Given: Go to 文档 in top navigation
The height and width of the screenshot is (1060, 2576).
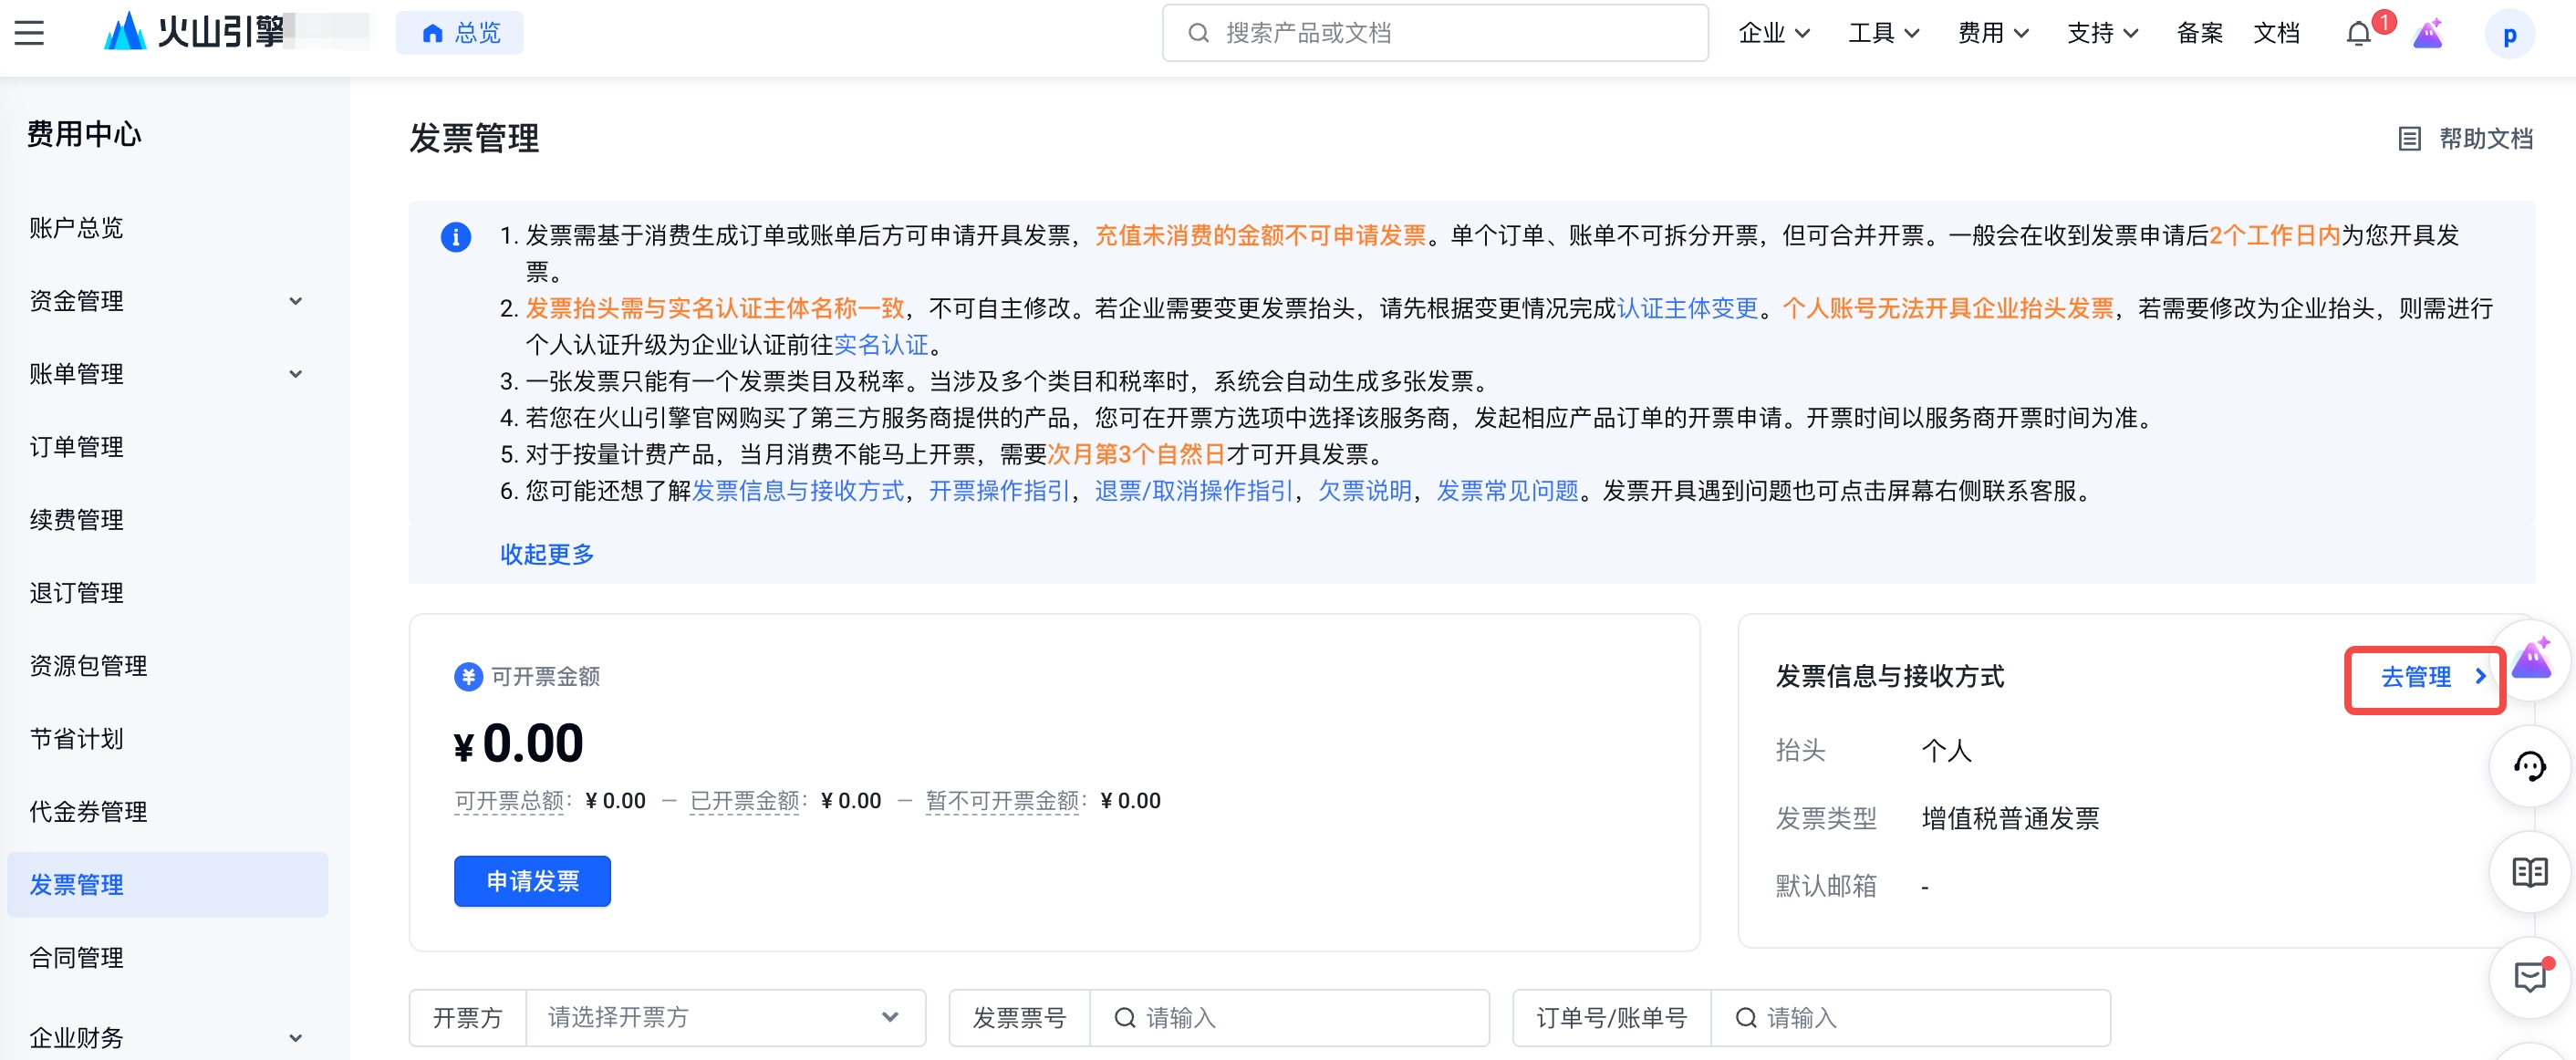Looking at the screenshot, I should tap(2276, 33).
